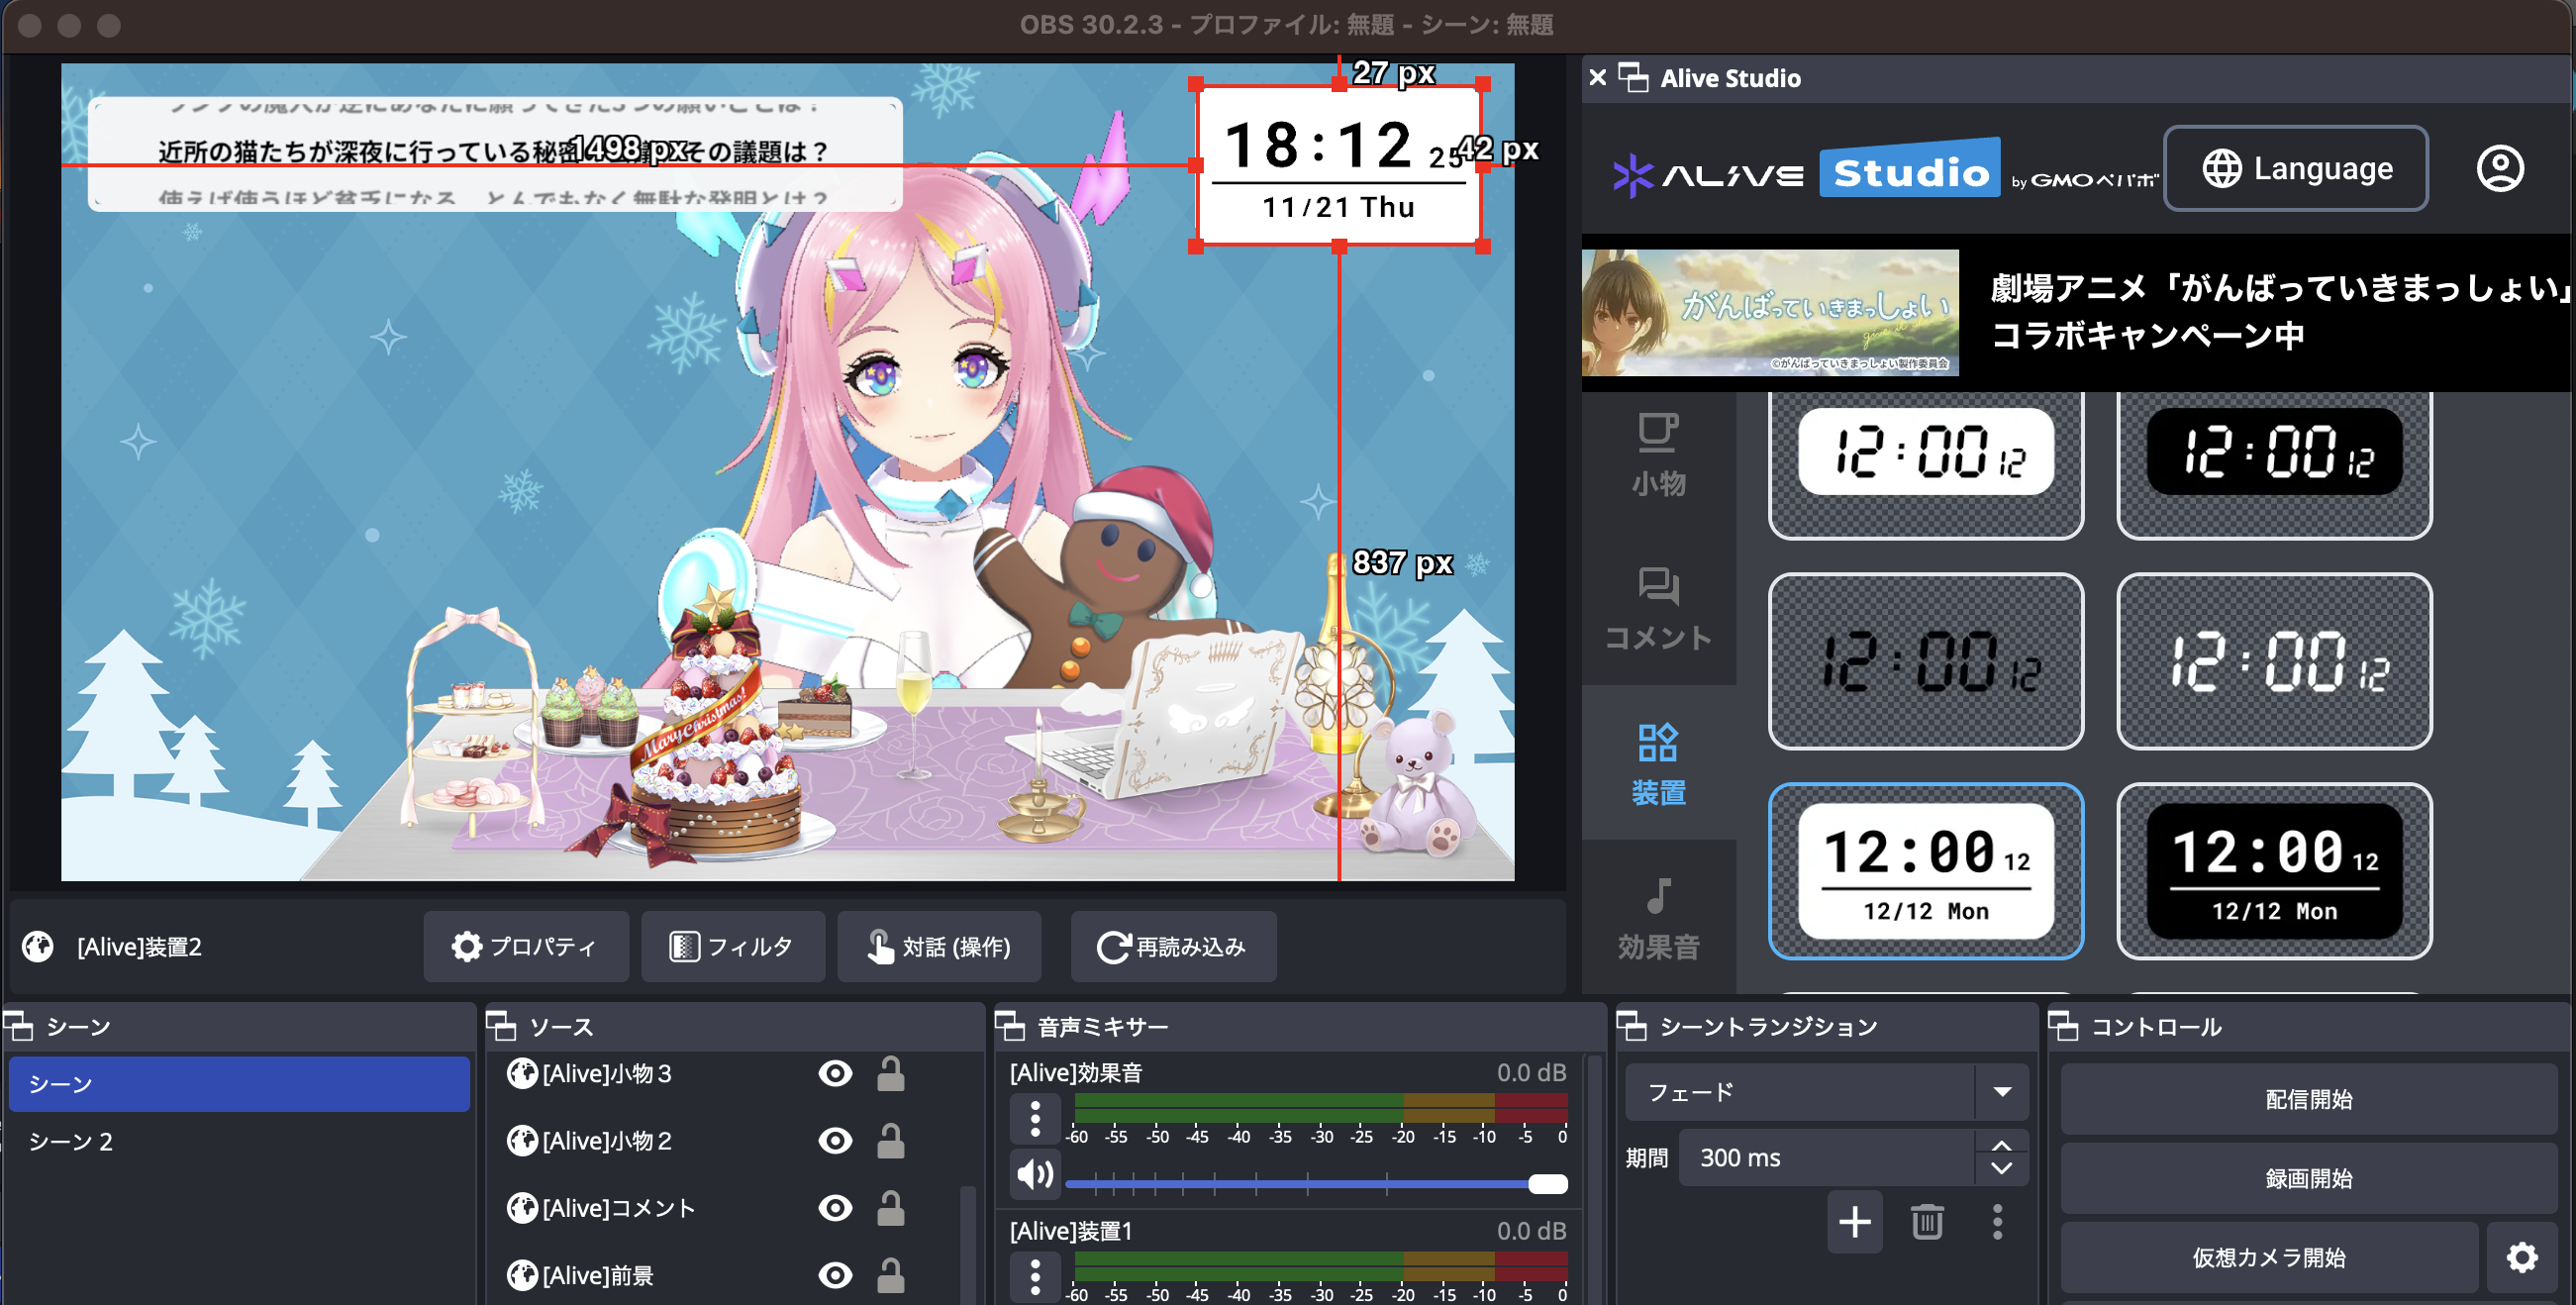Select white clock with 12/12 Mon date
The image size is (2576, 1305).
click(x=1925, y=871)
